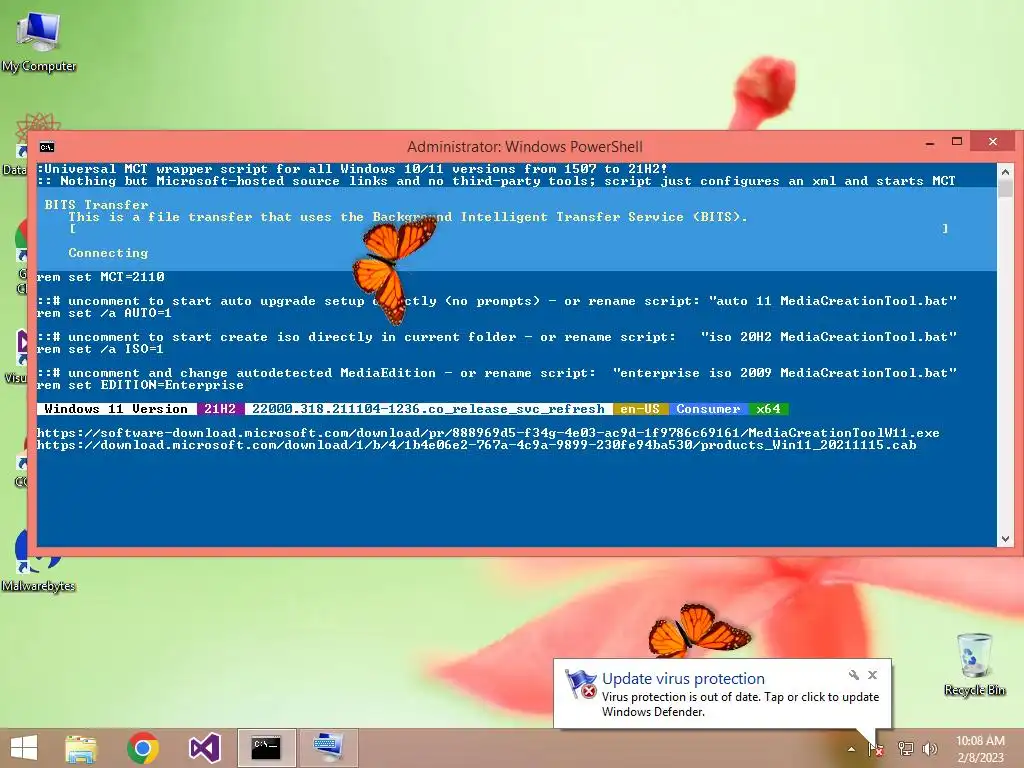Click the MediaCreationToolW11.exe download URL
Screen dimensions: 1024x768
(x=488, y=433)
